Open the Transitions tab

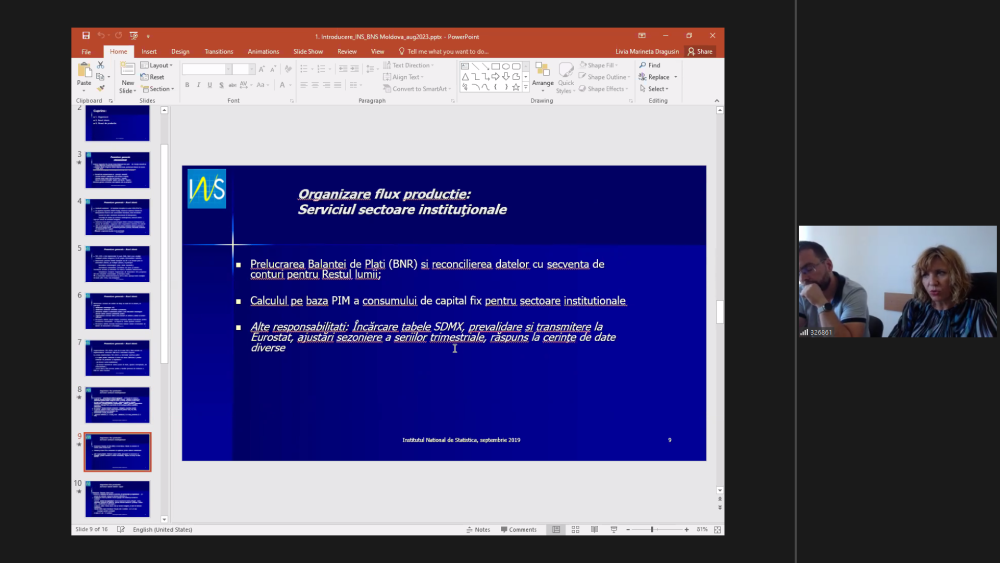pos(219,52)
